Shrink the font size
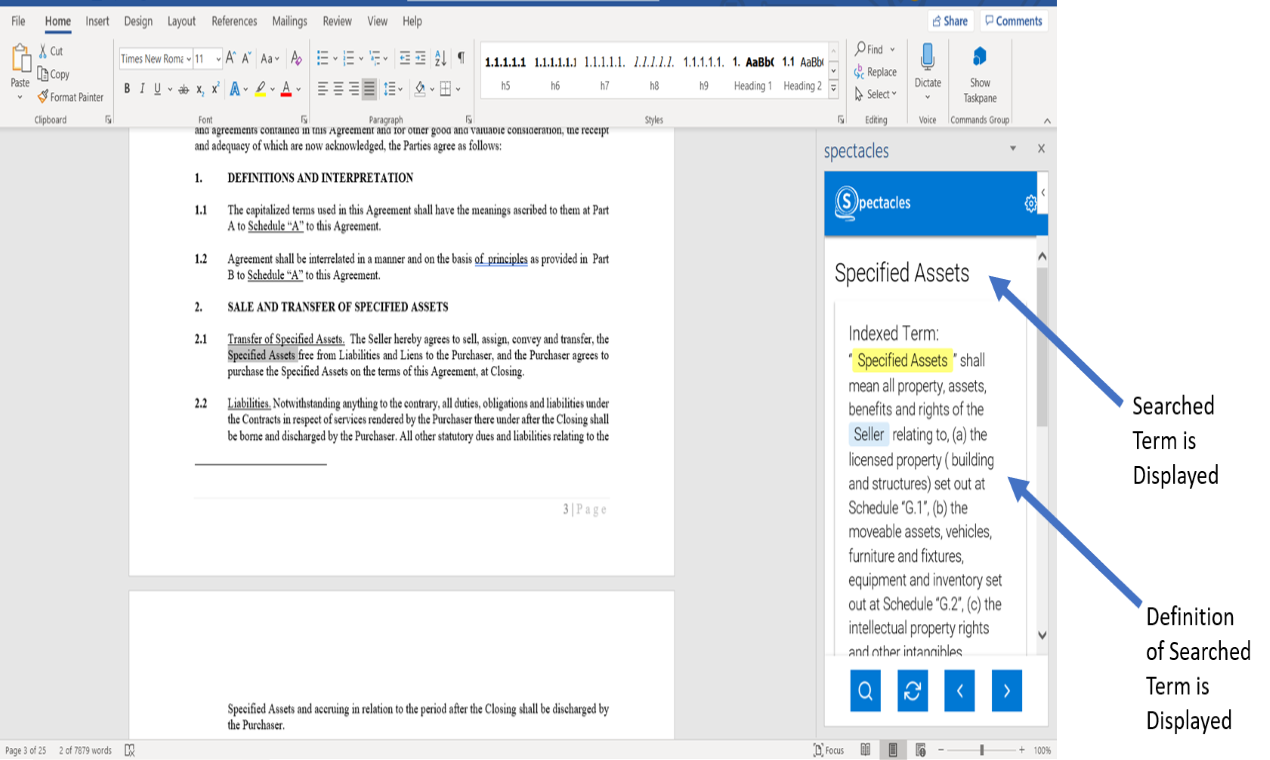 [247, 58]
